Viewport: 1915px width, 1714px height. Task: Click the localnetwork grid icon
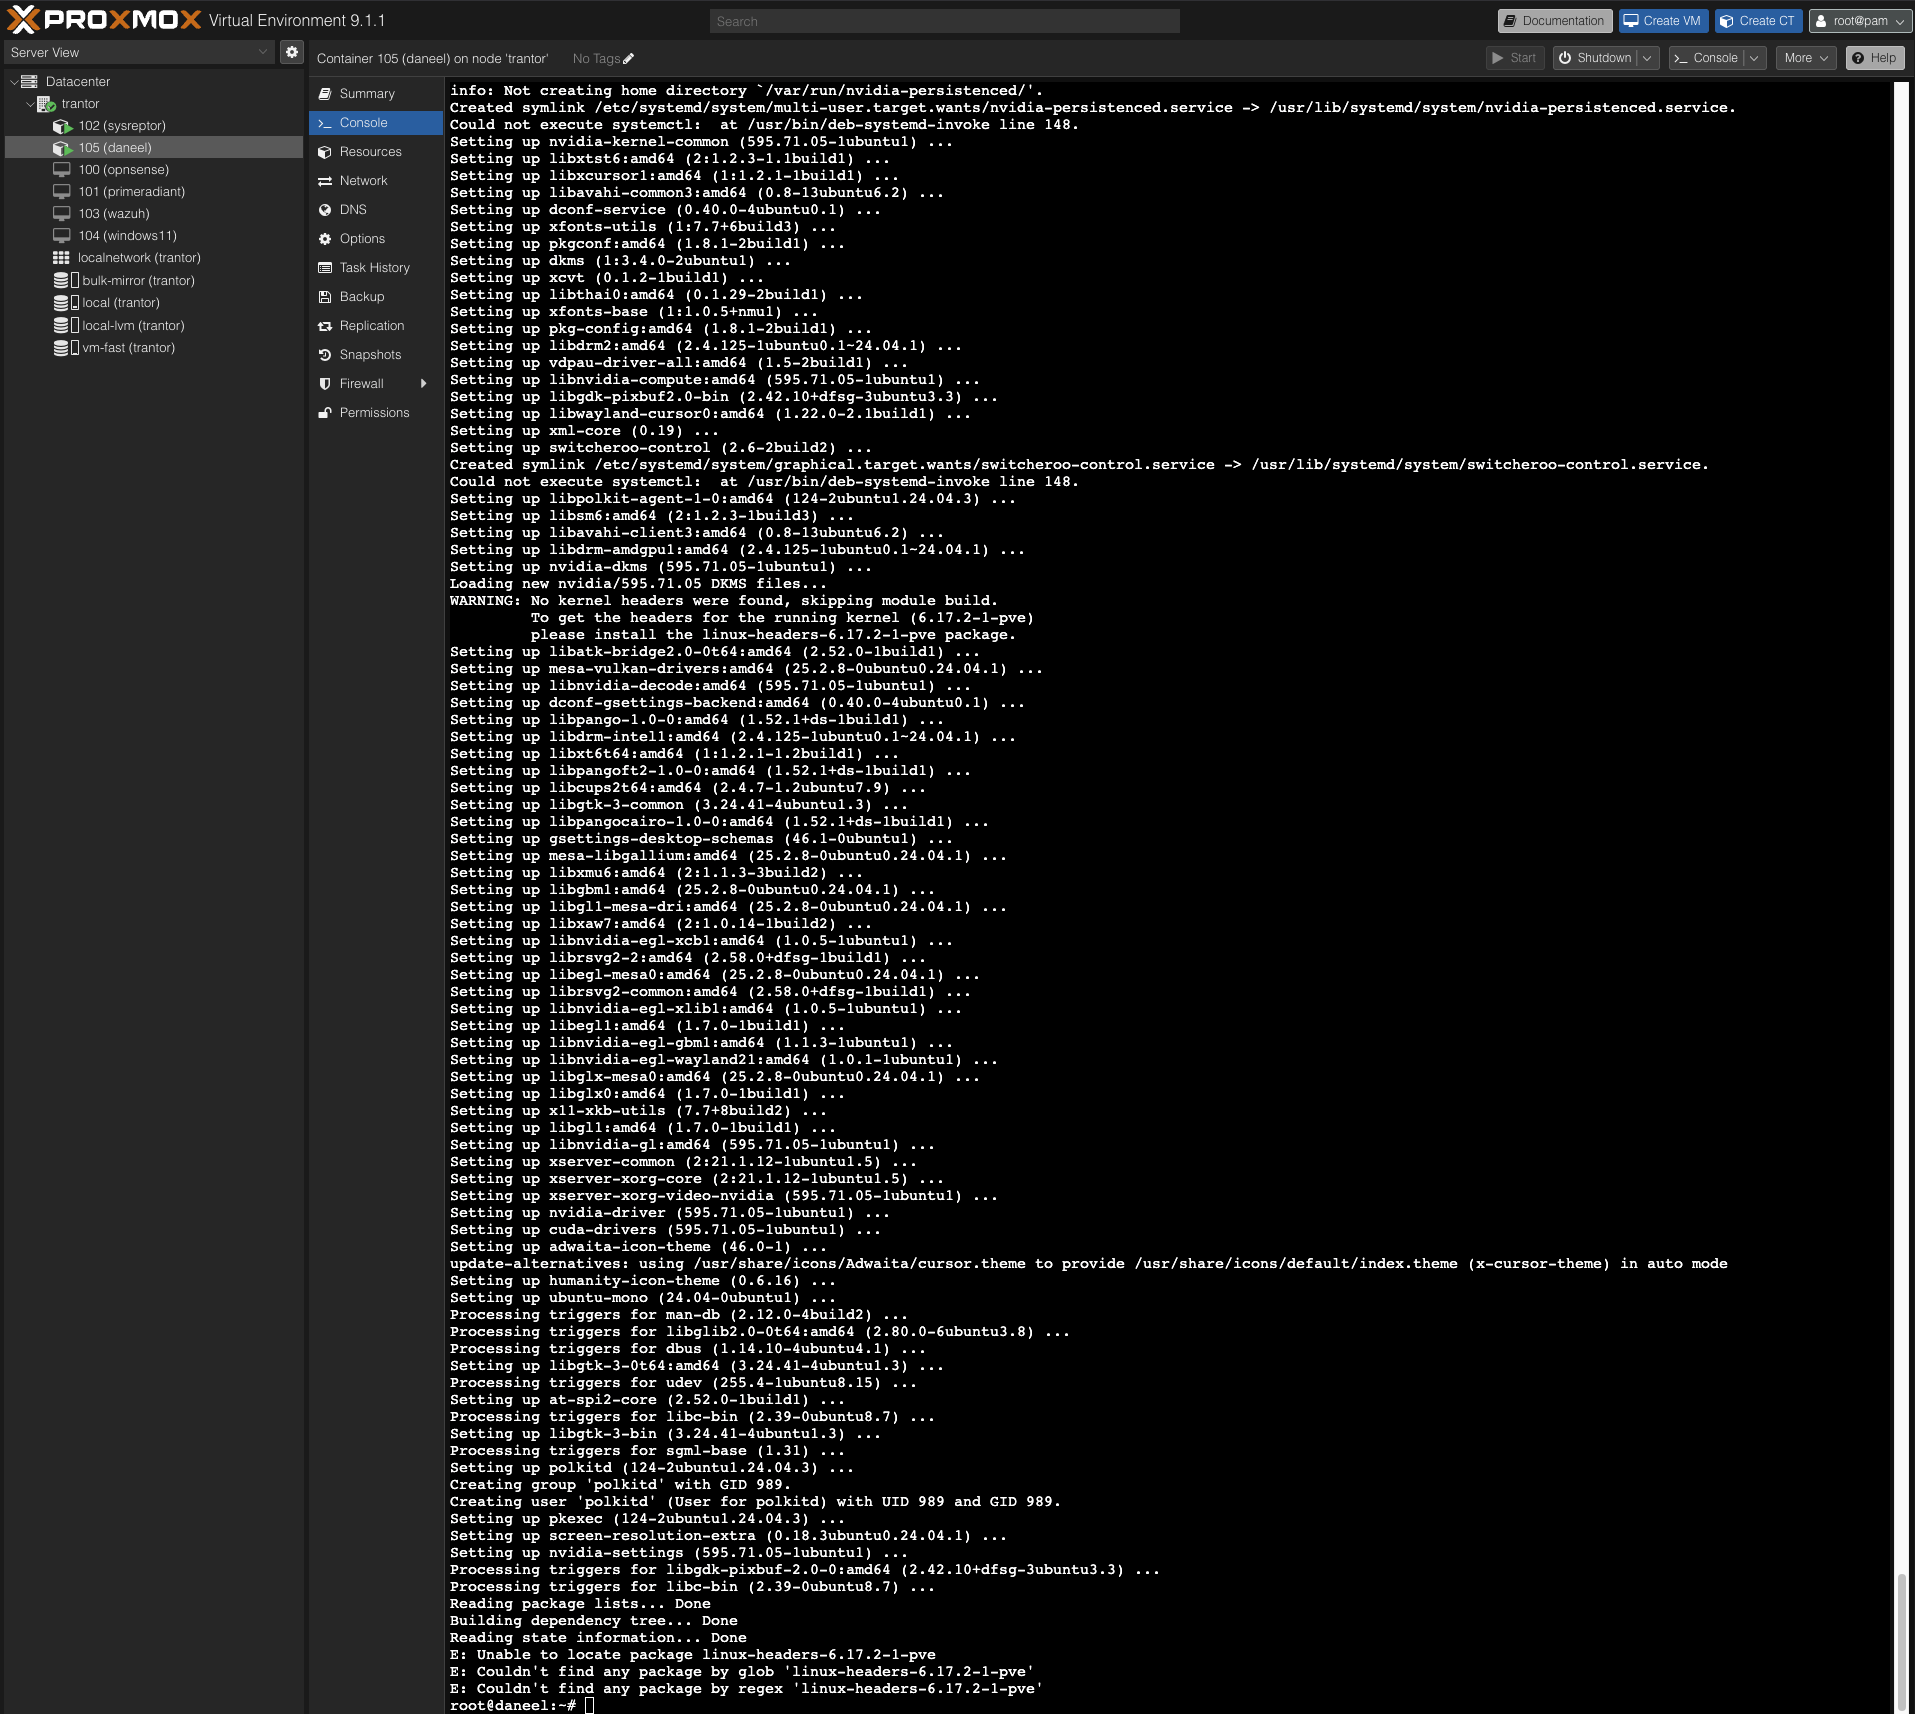pos(62,258)
